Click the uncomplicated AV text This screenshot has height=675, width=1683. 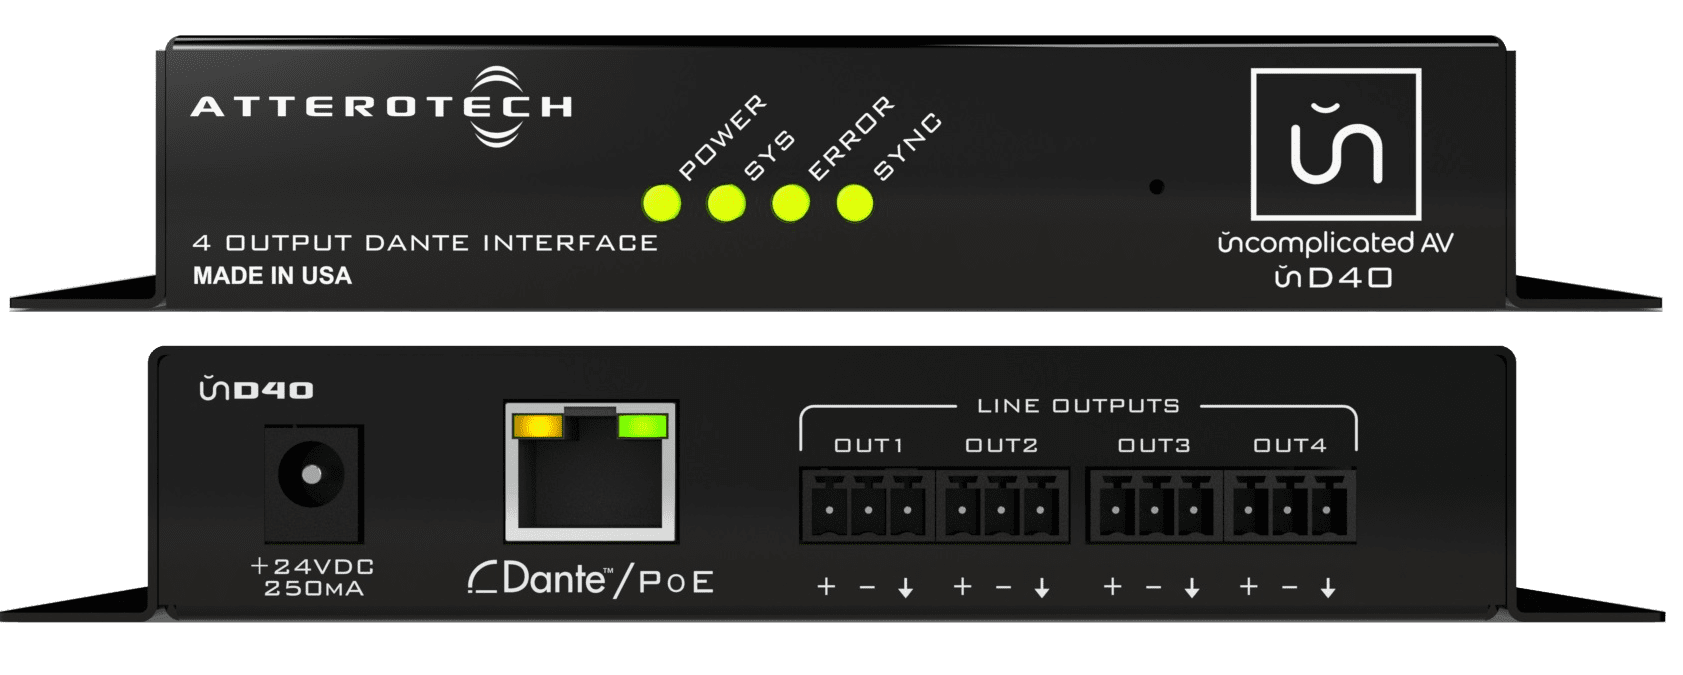pyautogui.click(x=1336, y=243)
